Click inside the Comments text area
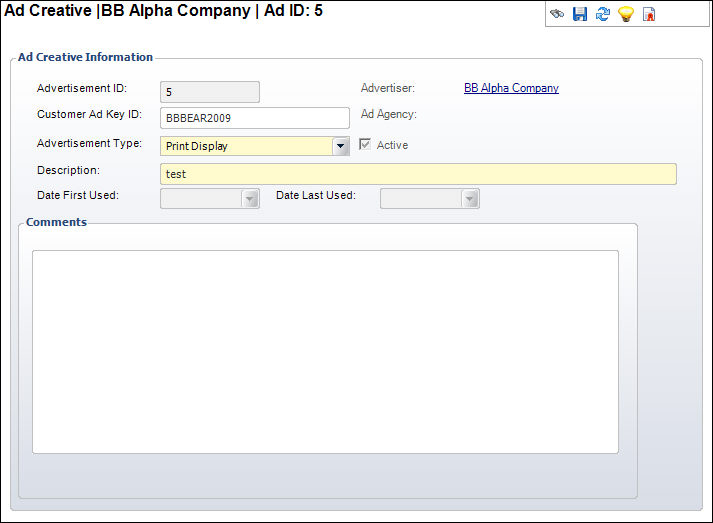 pos(325,351)
